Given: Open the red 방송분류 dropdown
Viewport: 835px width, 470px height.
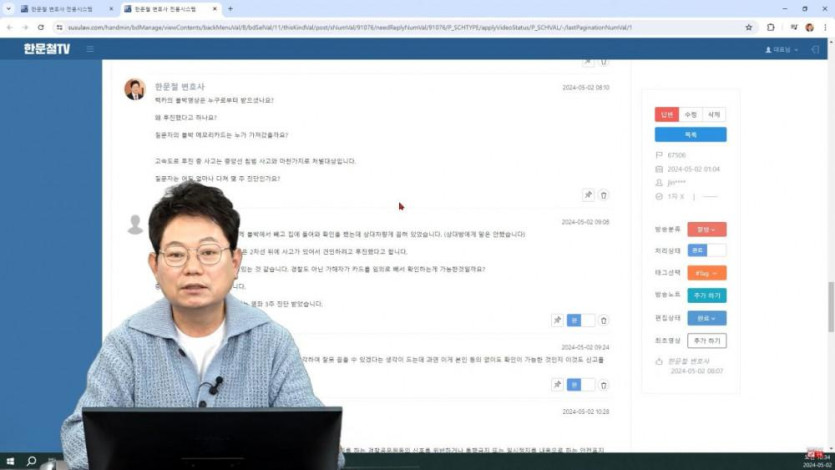Looking at the screenshot, I should [x=706, y=229].
